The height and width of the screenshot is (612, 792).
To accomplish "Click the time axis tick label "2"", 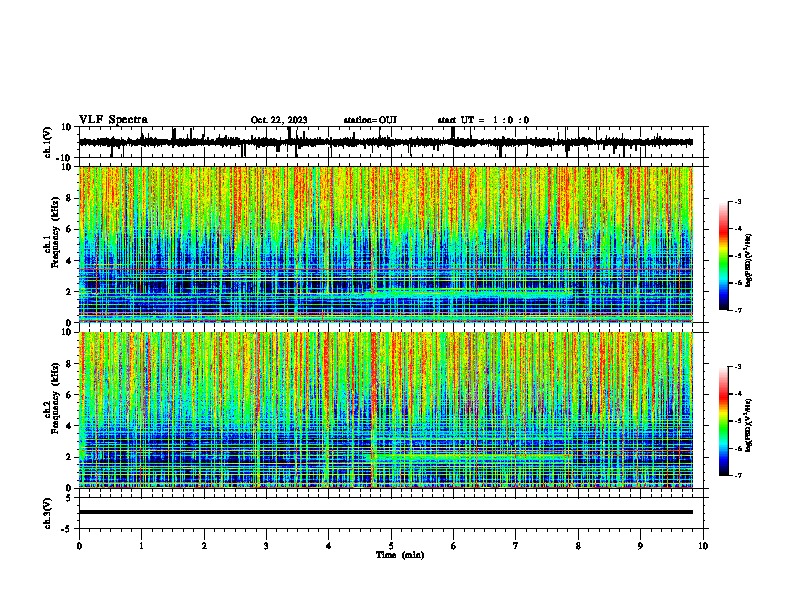I will point(204,546).
